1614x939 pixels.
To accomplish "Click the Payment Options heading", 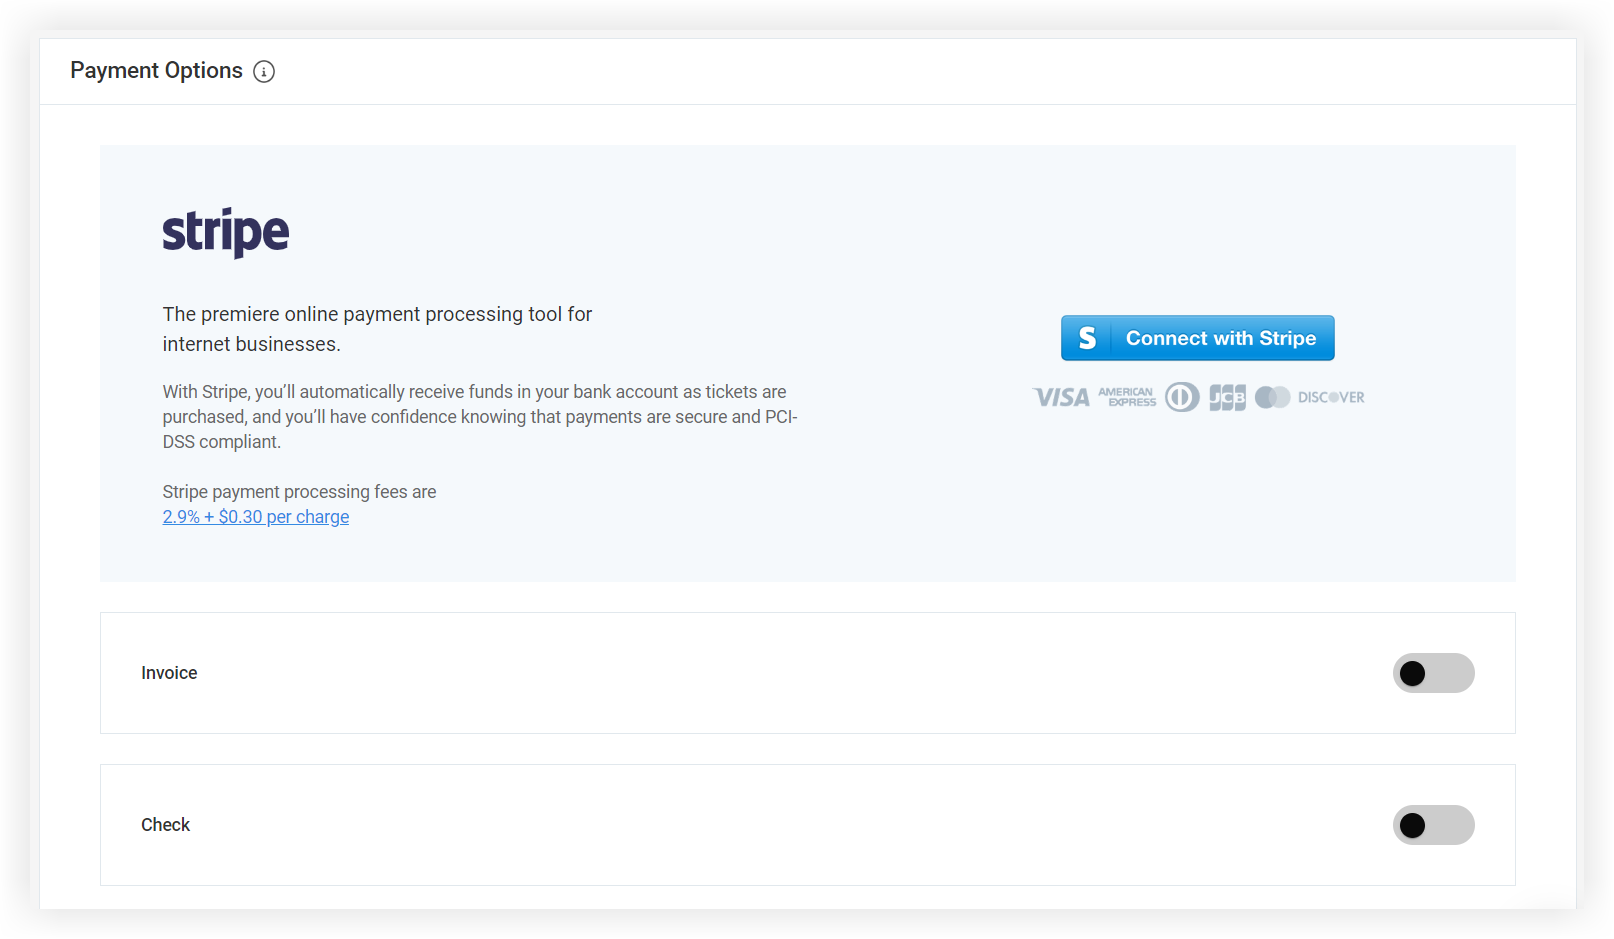I will 156,71.
